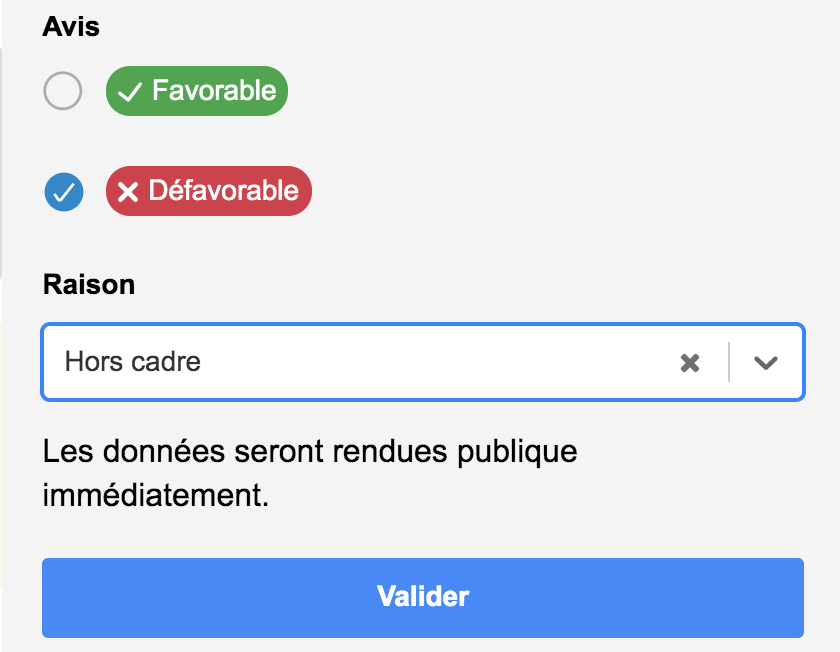
Task: Click the Valider button
Action: coord(423,598)
